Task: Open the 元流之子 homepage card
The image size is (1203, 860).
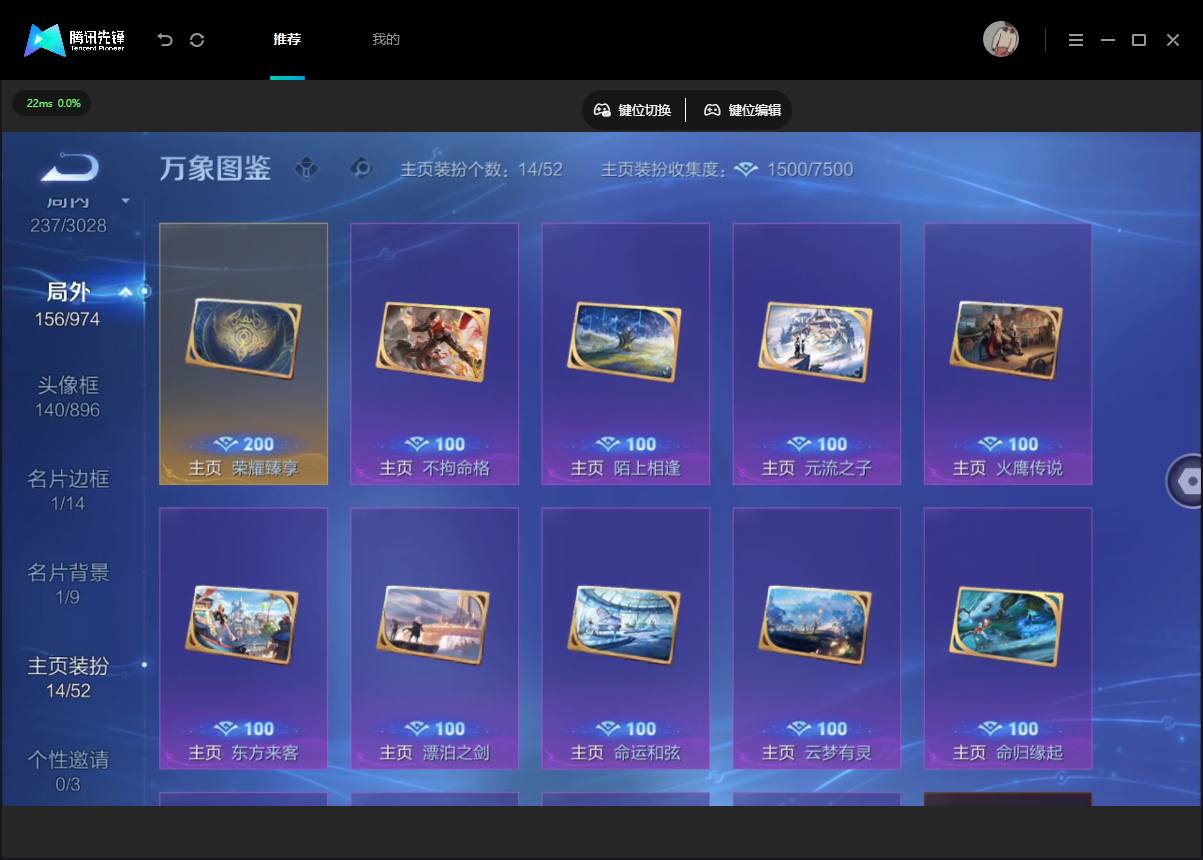Action: click(816, 354)
